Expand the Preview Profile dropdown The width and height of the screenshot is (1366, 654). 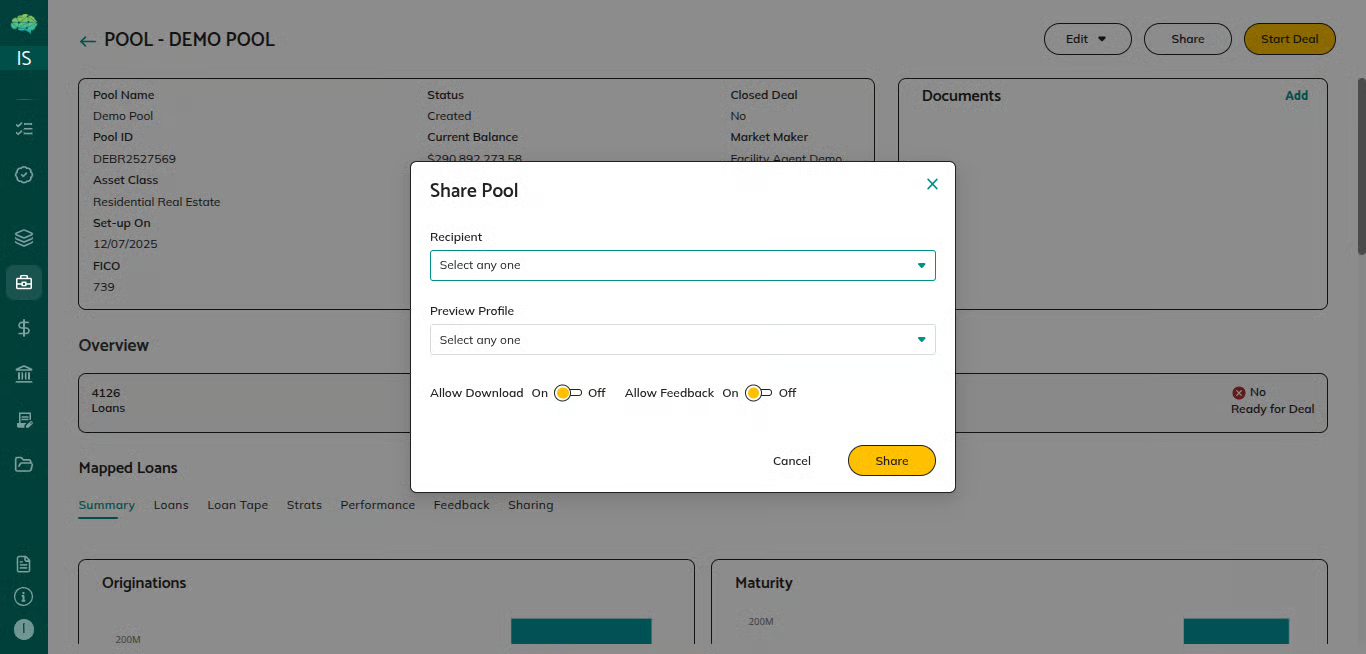pos(682,340)
